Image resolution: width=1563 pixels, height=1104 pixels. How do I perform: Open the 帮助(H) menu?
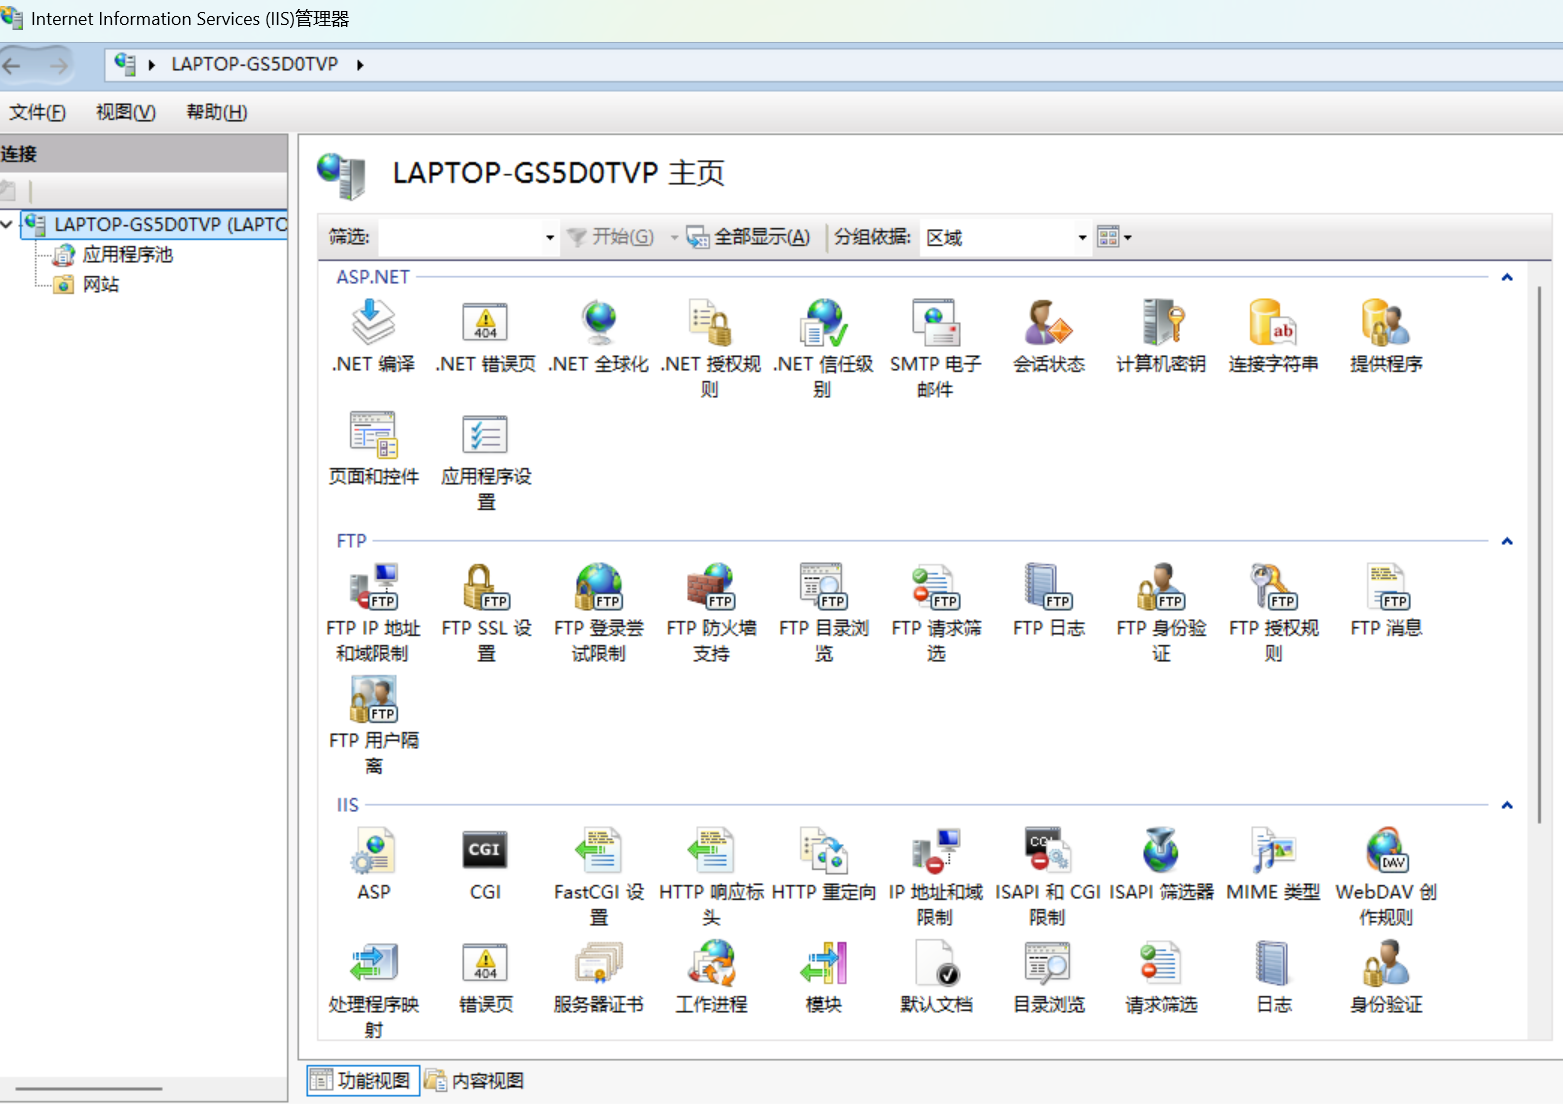217,112
